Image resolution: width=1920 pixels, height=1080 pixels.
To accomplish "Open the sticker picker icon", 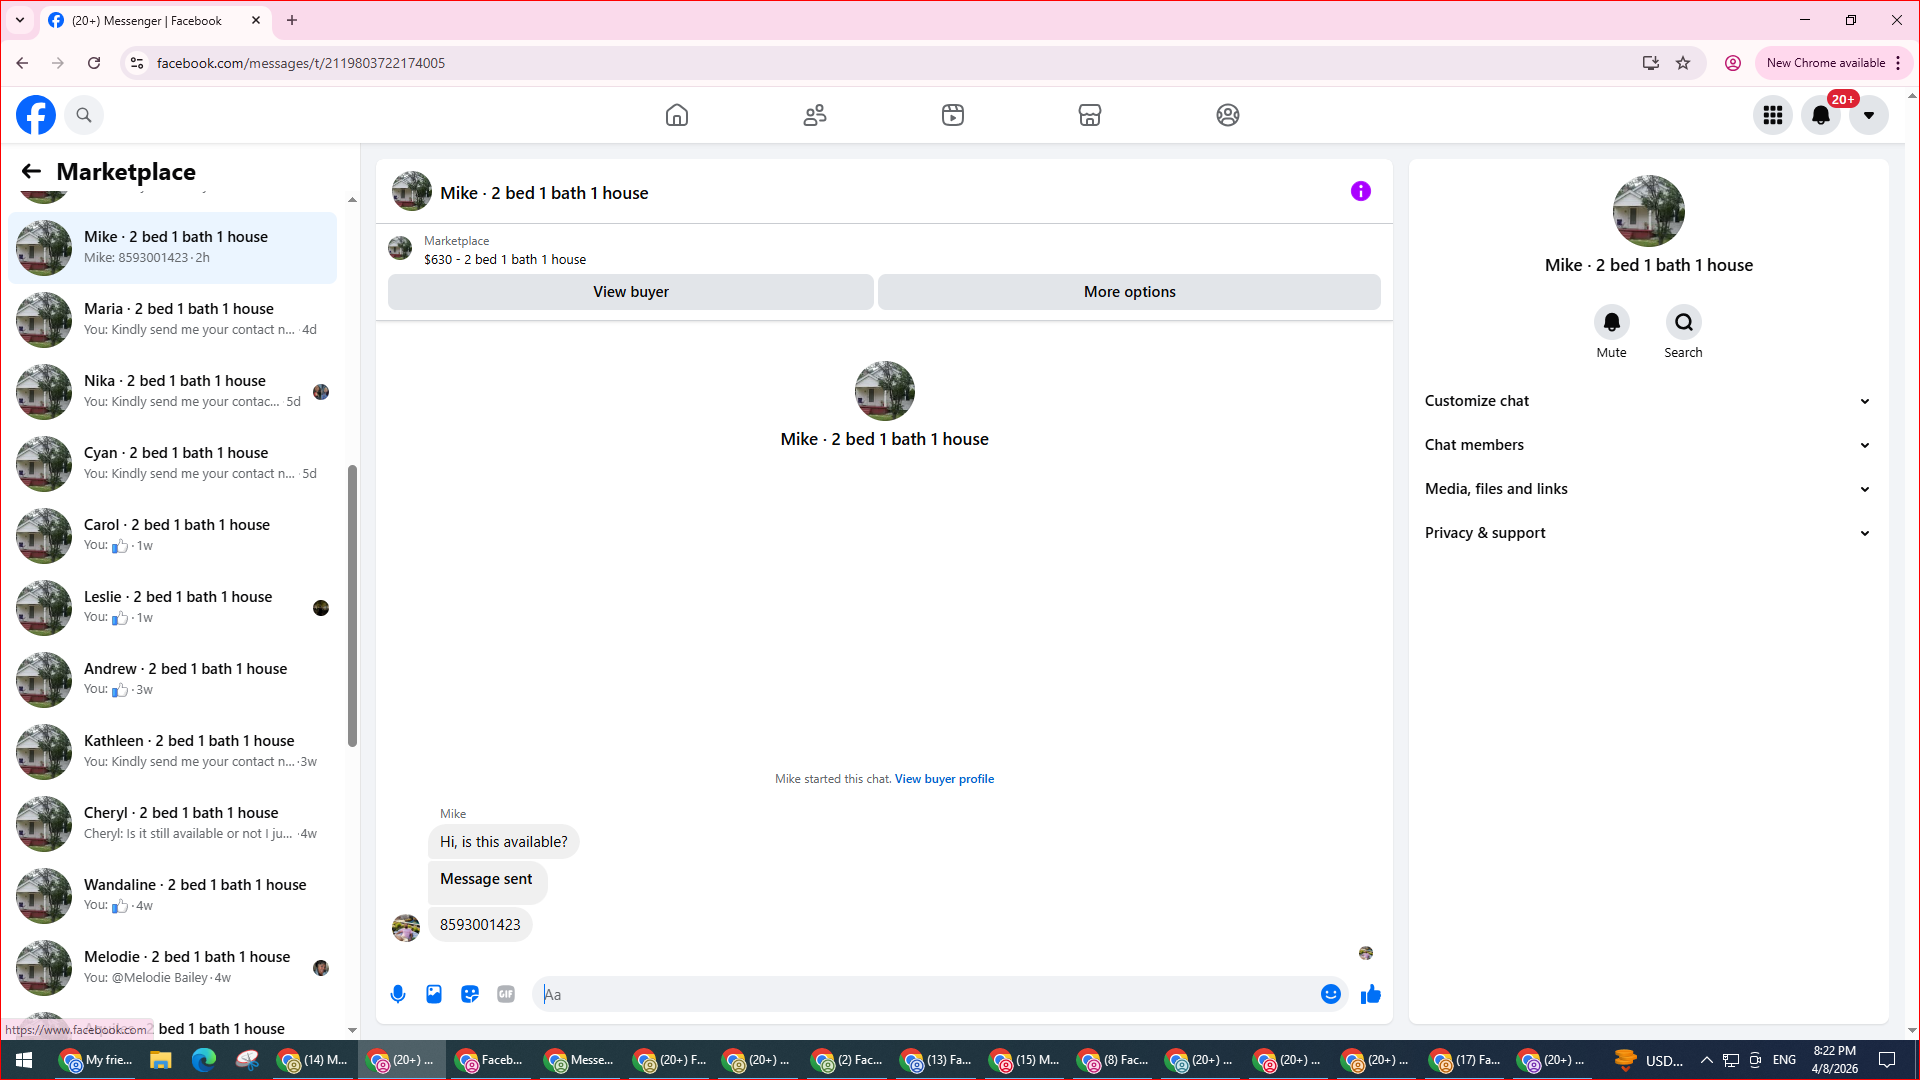I will click(x=470, y=994).
